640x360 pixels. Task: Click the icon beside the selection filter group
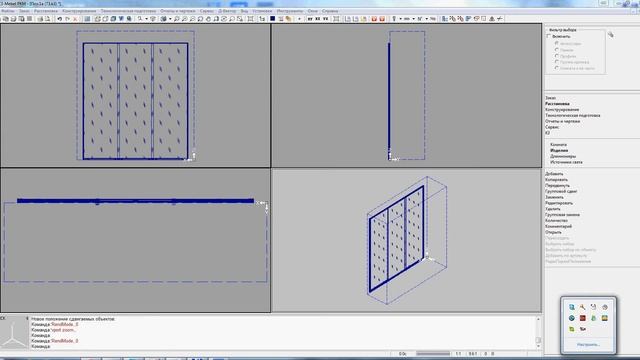tap(611, 35)
